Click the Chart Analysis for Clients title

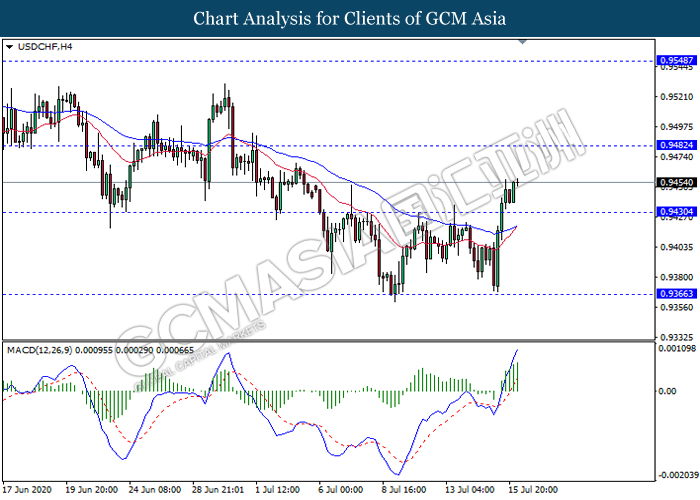point(350,18)
